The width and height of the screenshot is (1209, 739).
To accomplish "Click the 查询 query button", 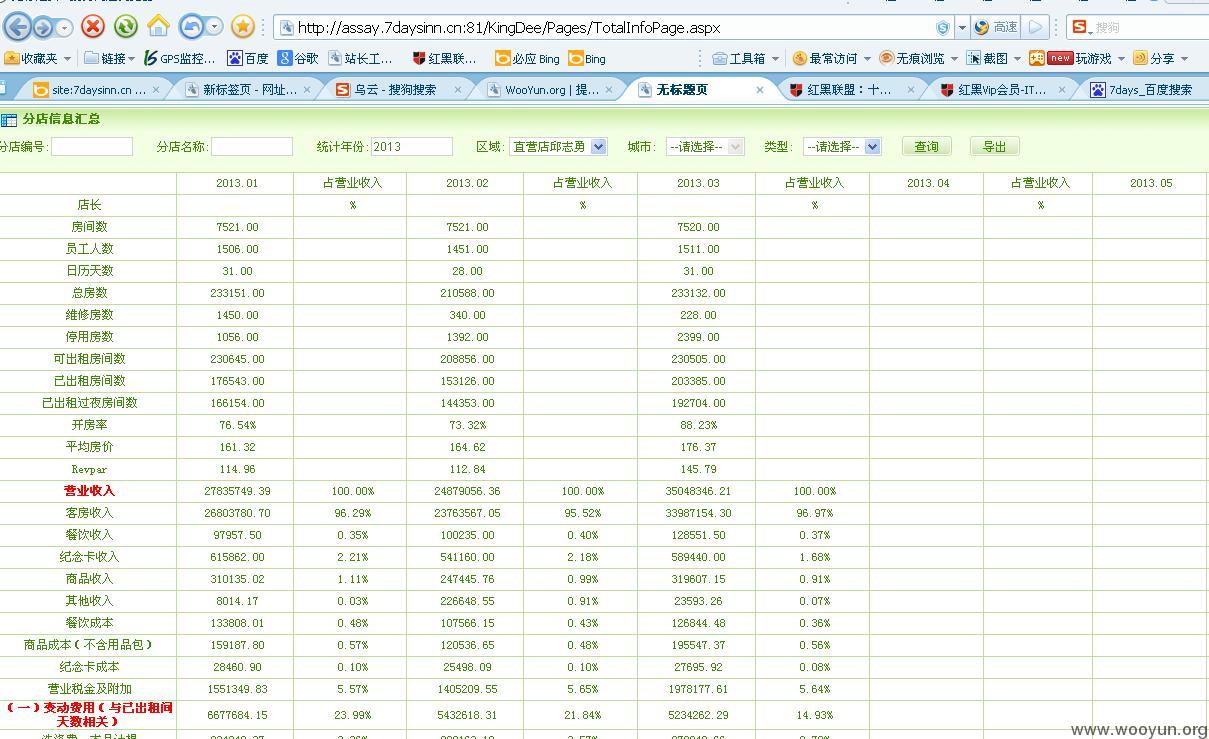I will click(926, 146).
